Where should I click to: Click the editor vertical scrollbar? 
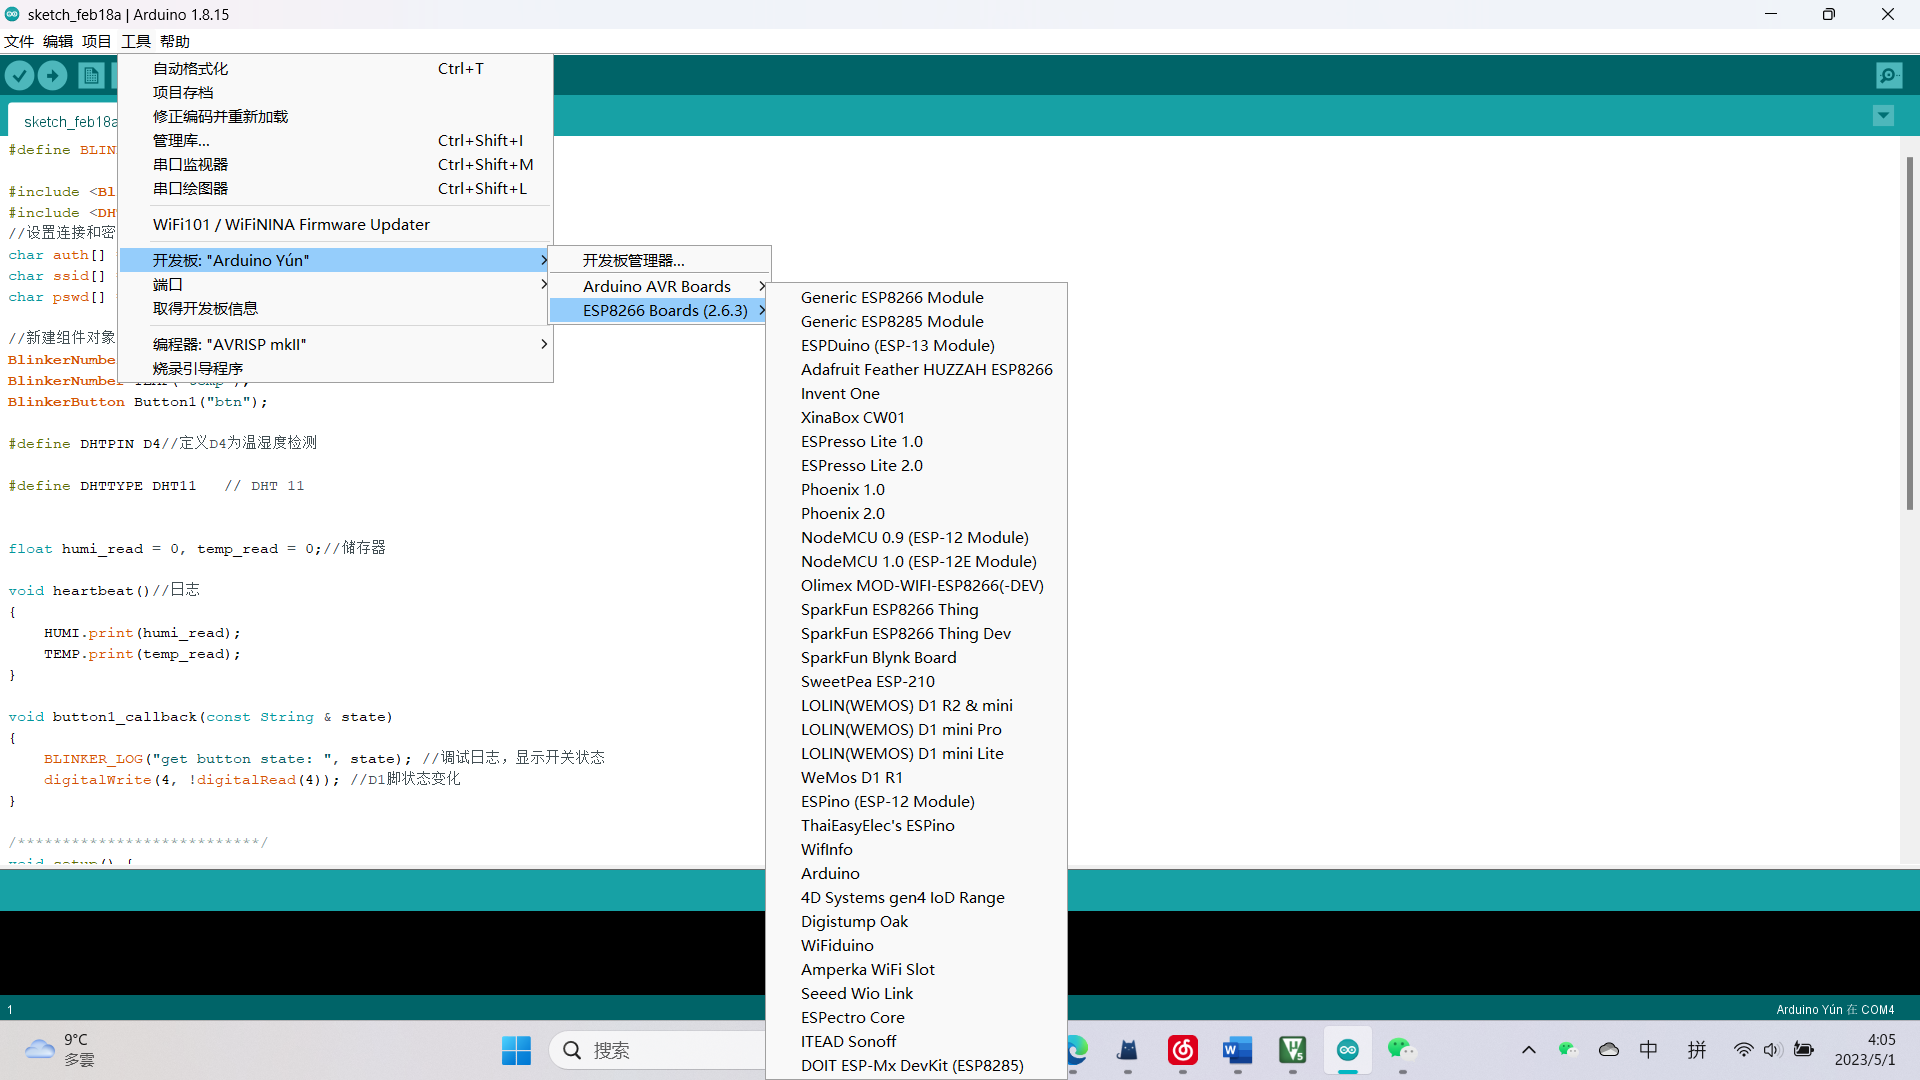pyautogui.click(x=1909, y=332)
